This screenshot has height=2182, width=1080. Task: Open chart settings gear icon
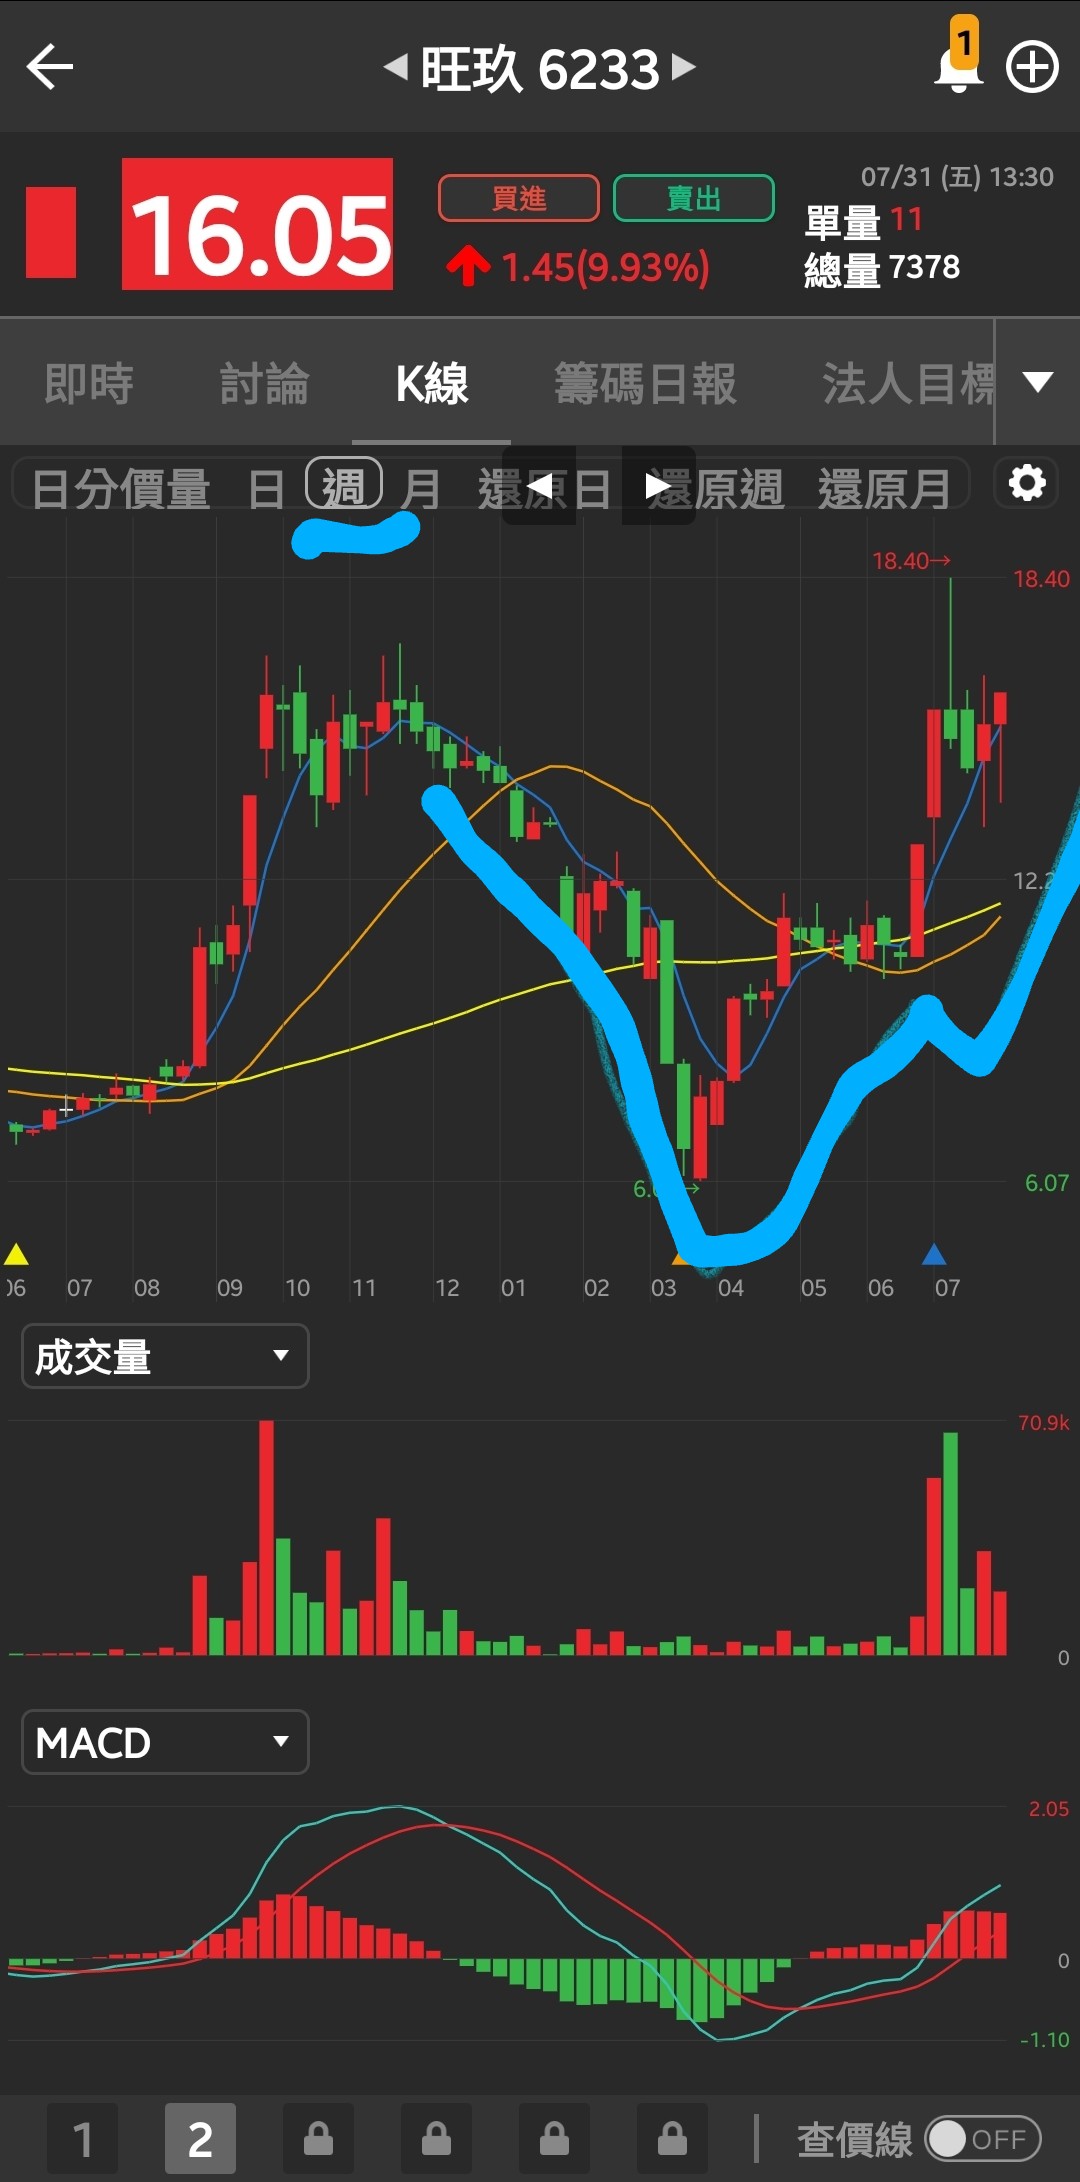coord(1026,484)
